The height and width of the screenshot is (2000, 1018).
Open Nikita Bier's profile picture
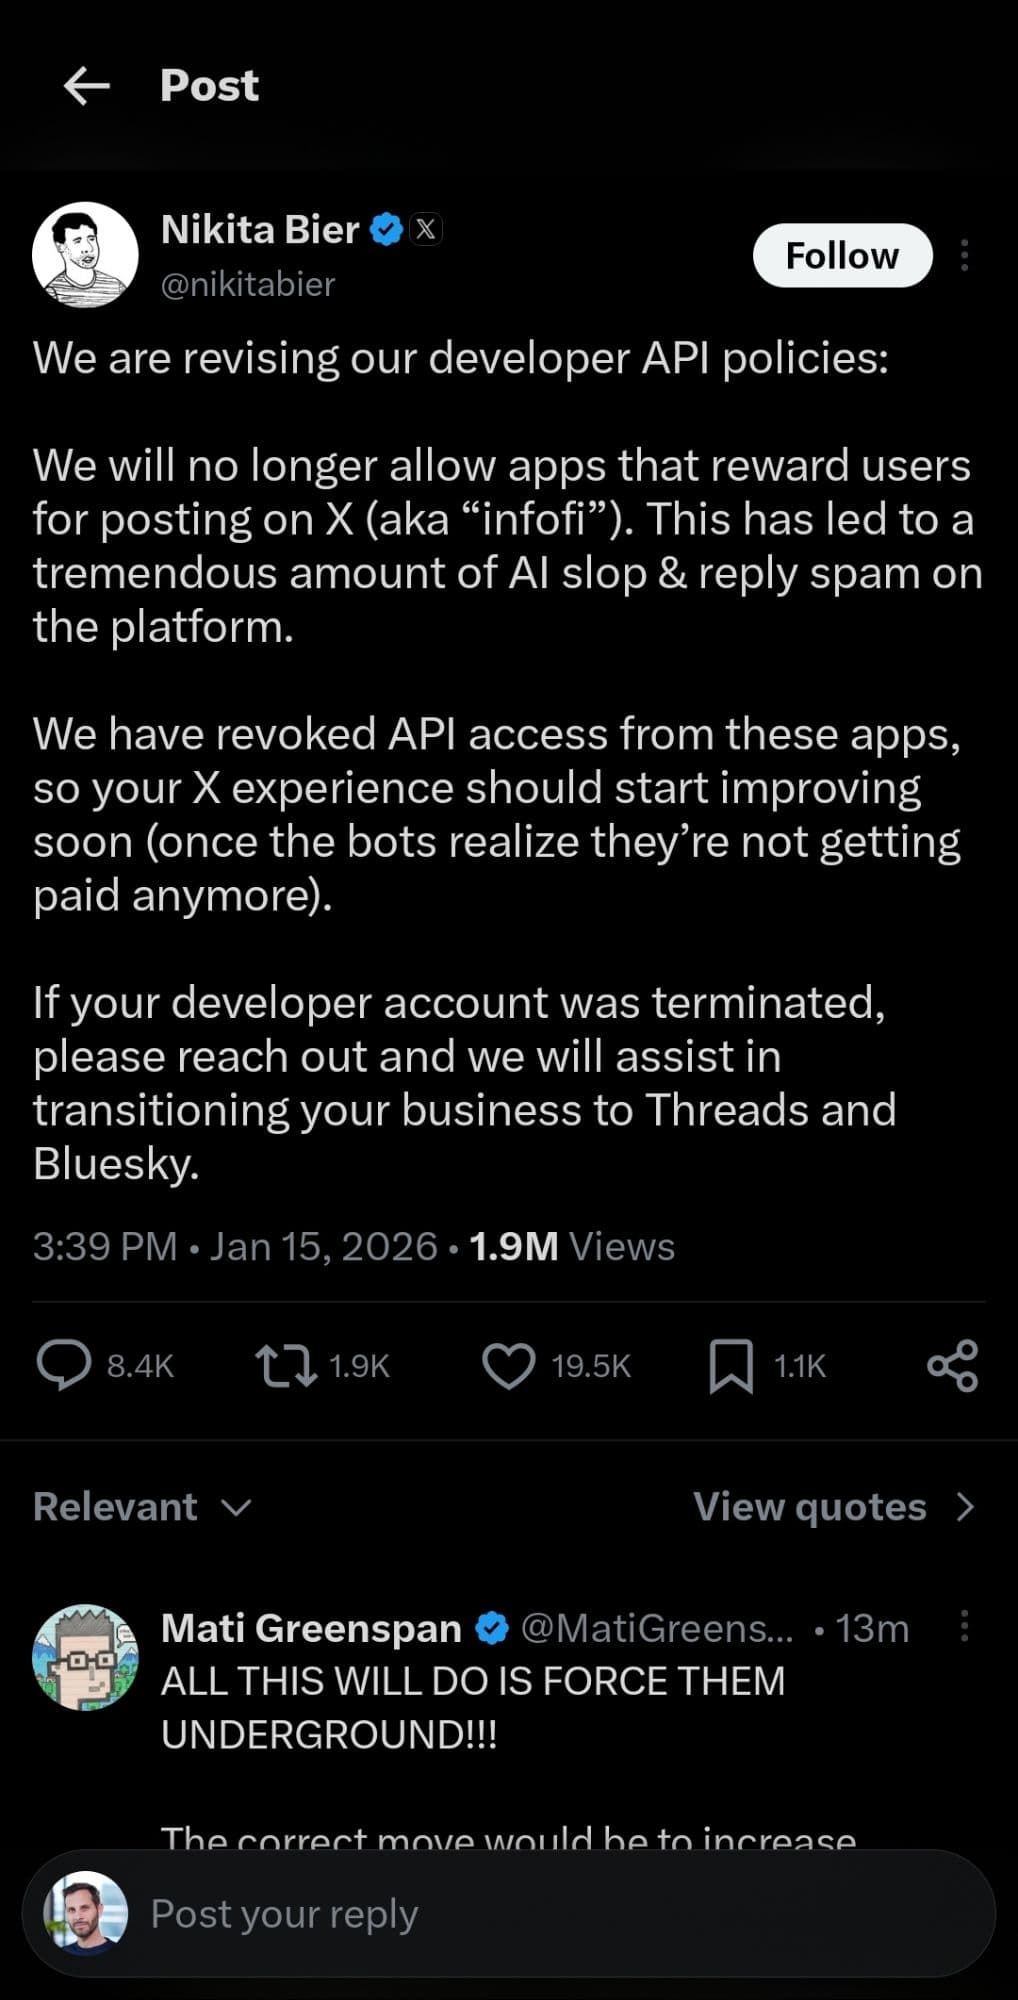tap(85, 255)
